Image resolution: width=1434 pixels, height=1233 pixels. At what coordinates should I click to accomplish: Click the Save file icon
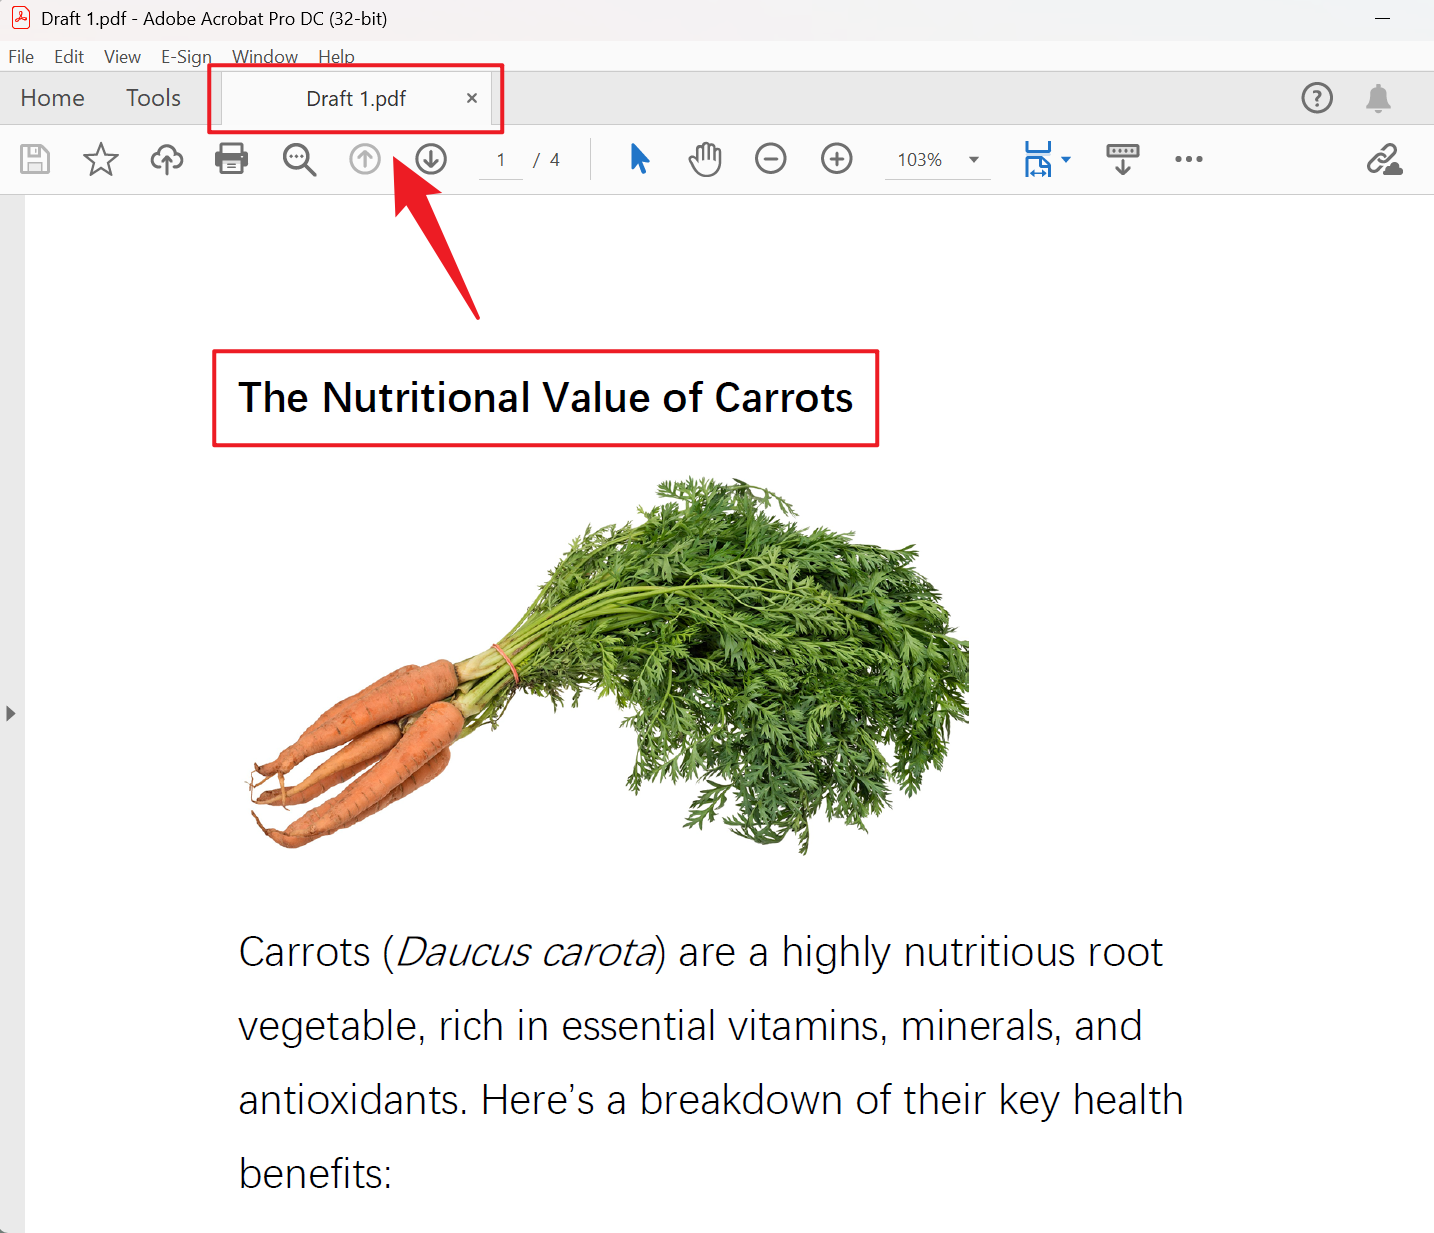tap(35, 159)
